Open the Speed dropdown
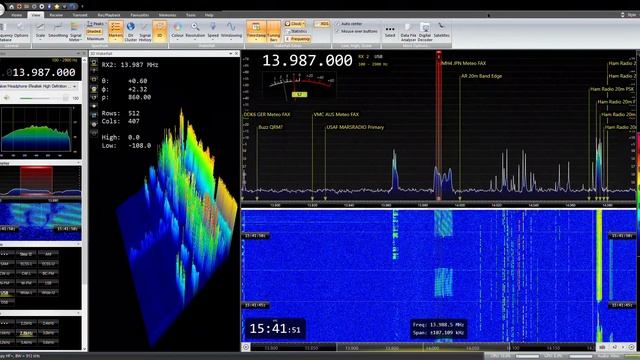 point(213,31)
